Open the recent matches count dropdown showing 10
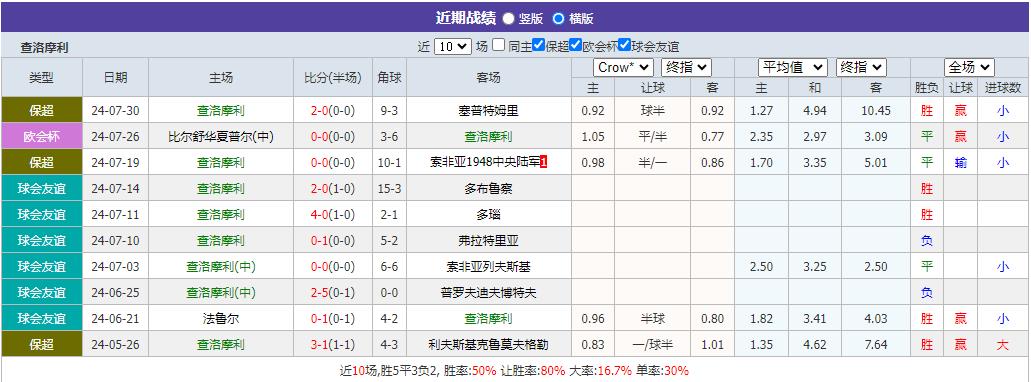Image resolution: width=1031 pixels, height=382 pixels. click(x=452, y=47)
